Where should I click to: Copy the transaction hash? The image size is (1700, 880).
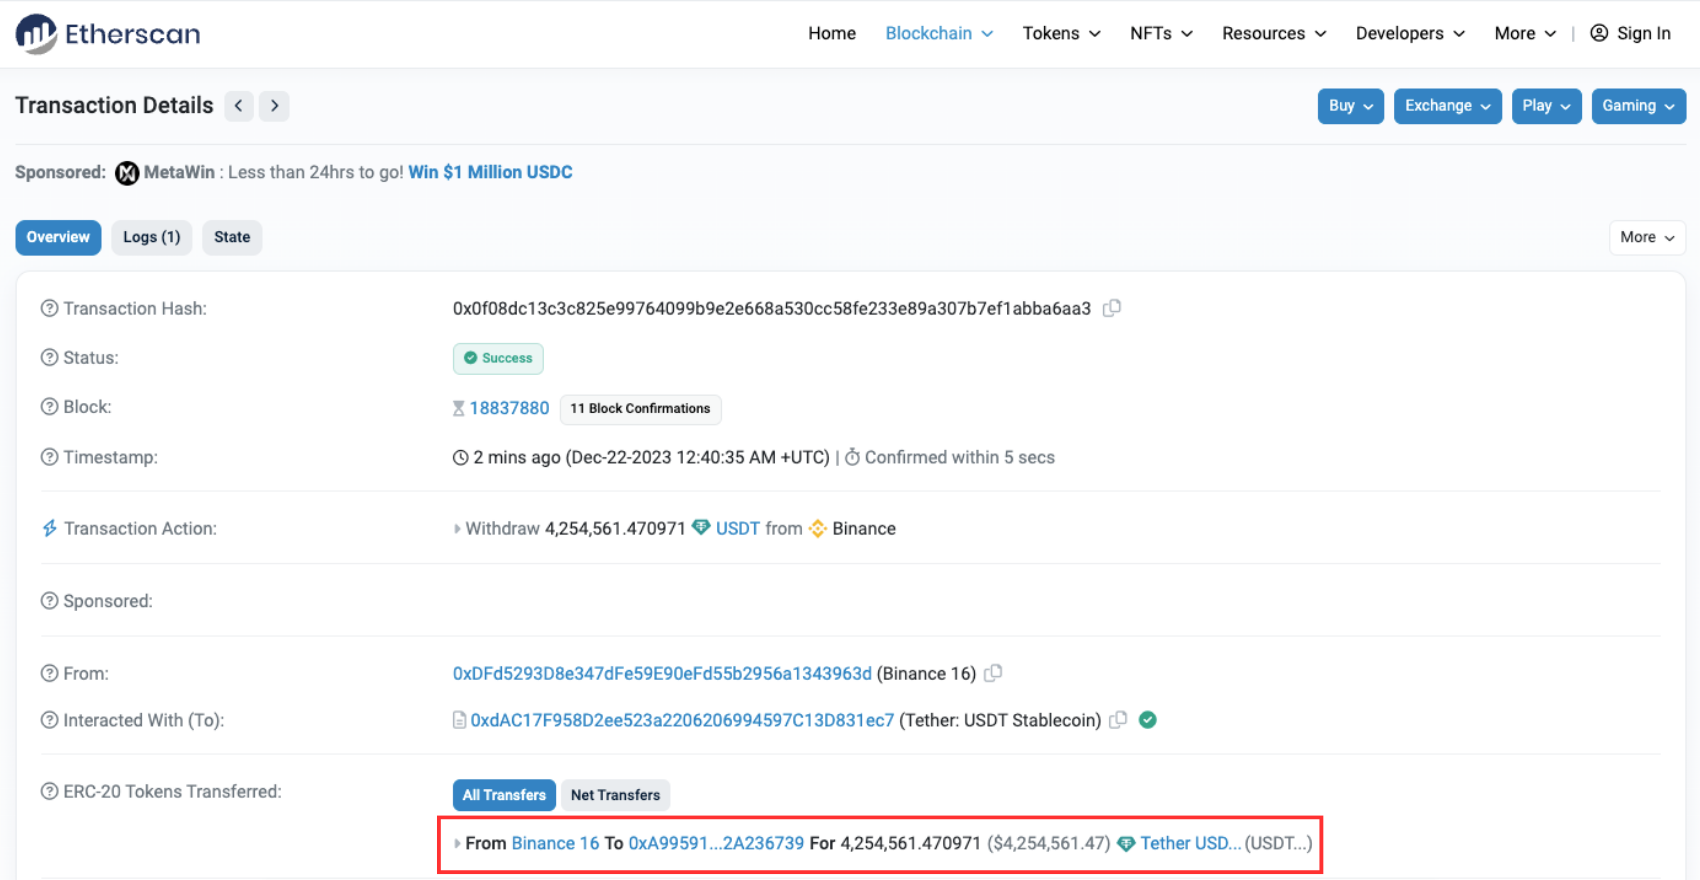[x=1112, y=308]
